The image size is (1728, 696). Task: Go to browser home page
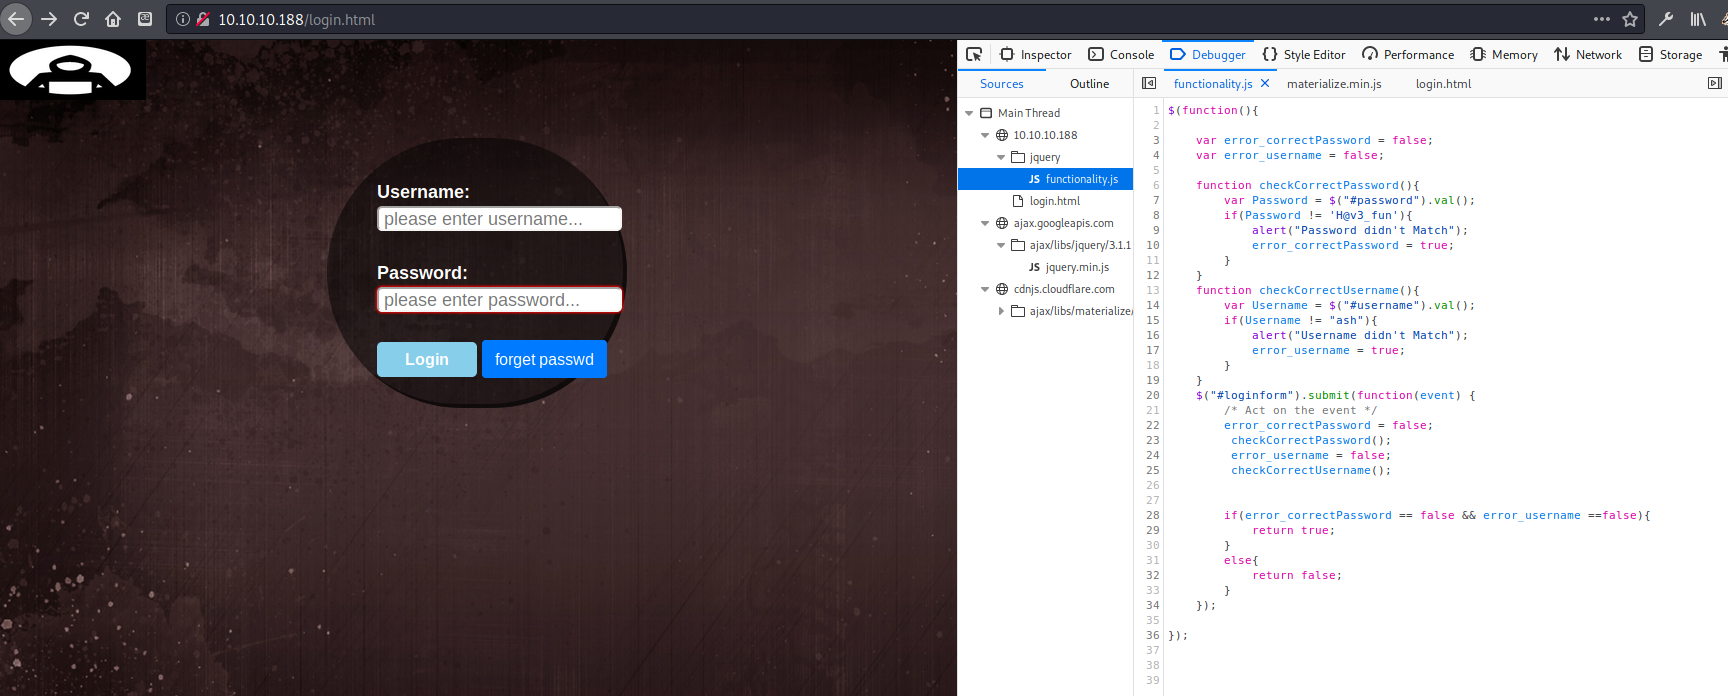pyautogui.click(x=113, y=19)
